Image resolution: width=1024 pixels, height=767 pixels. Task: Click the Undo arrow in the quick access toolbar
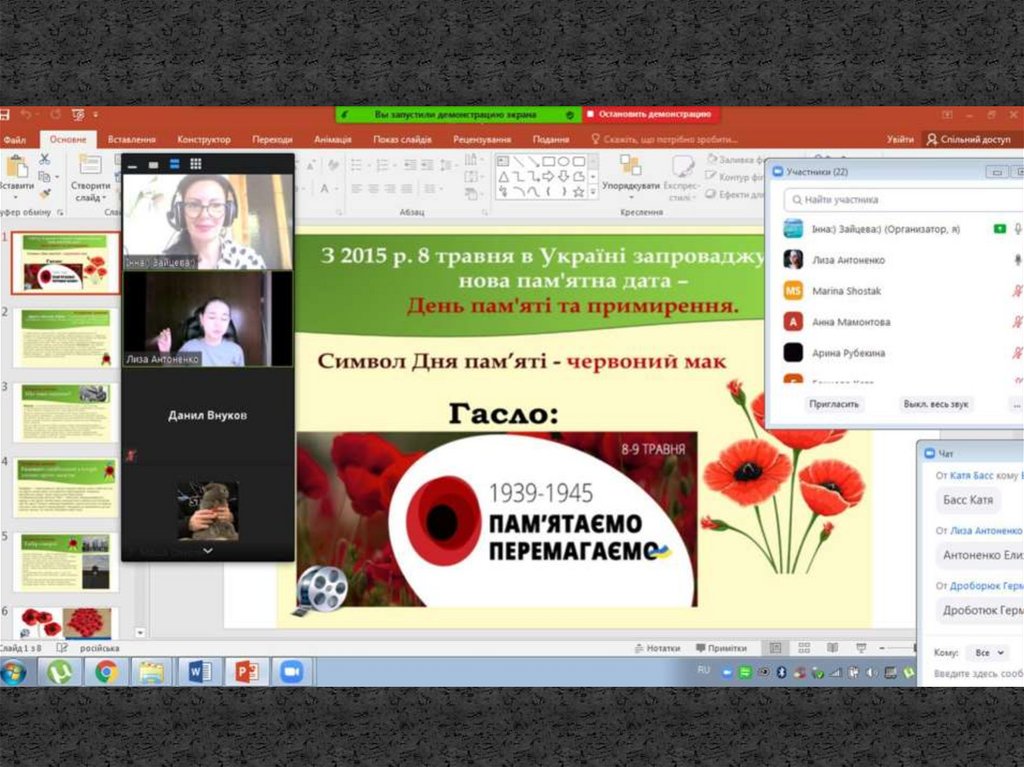(x=26, y=115)
